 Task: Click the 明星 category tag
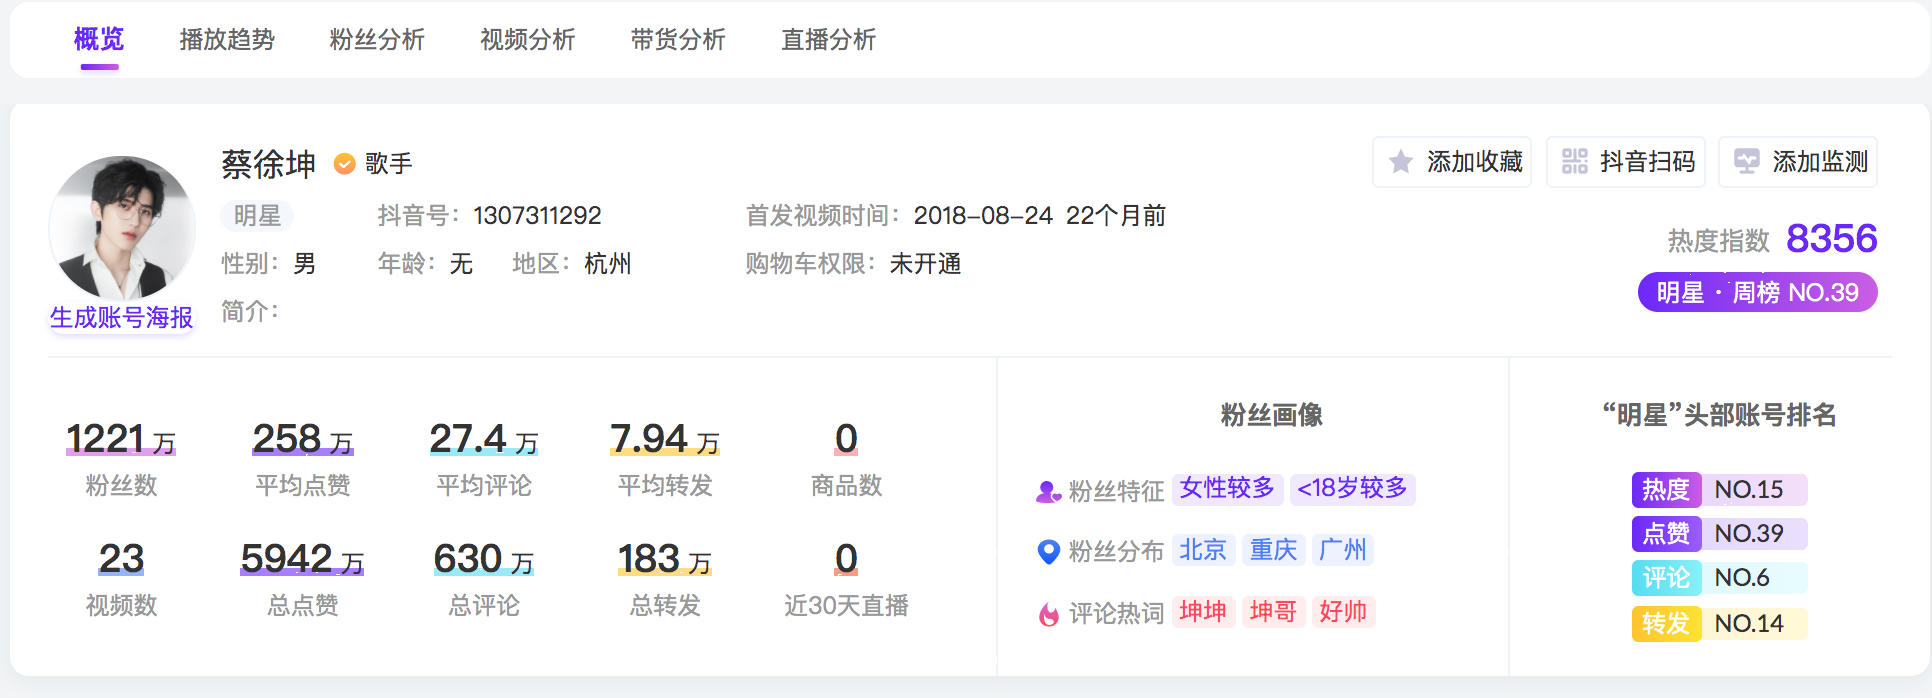[x=257, y=216]
